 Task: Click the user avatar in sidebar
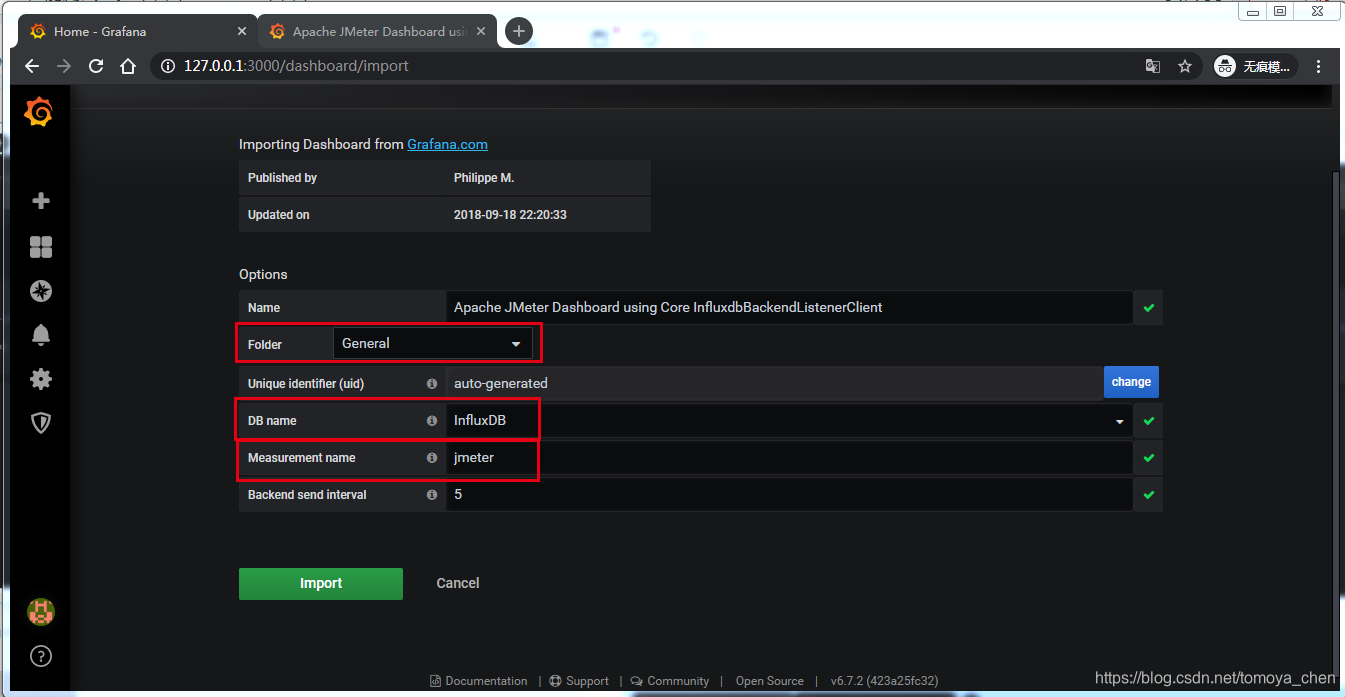tap(41, 612)
